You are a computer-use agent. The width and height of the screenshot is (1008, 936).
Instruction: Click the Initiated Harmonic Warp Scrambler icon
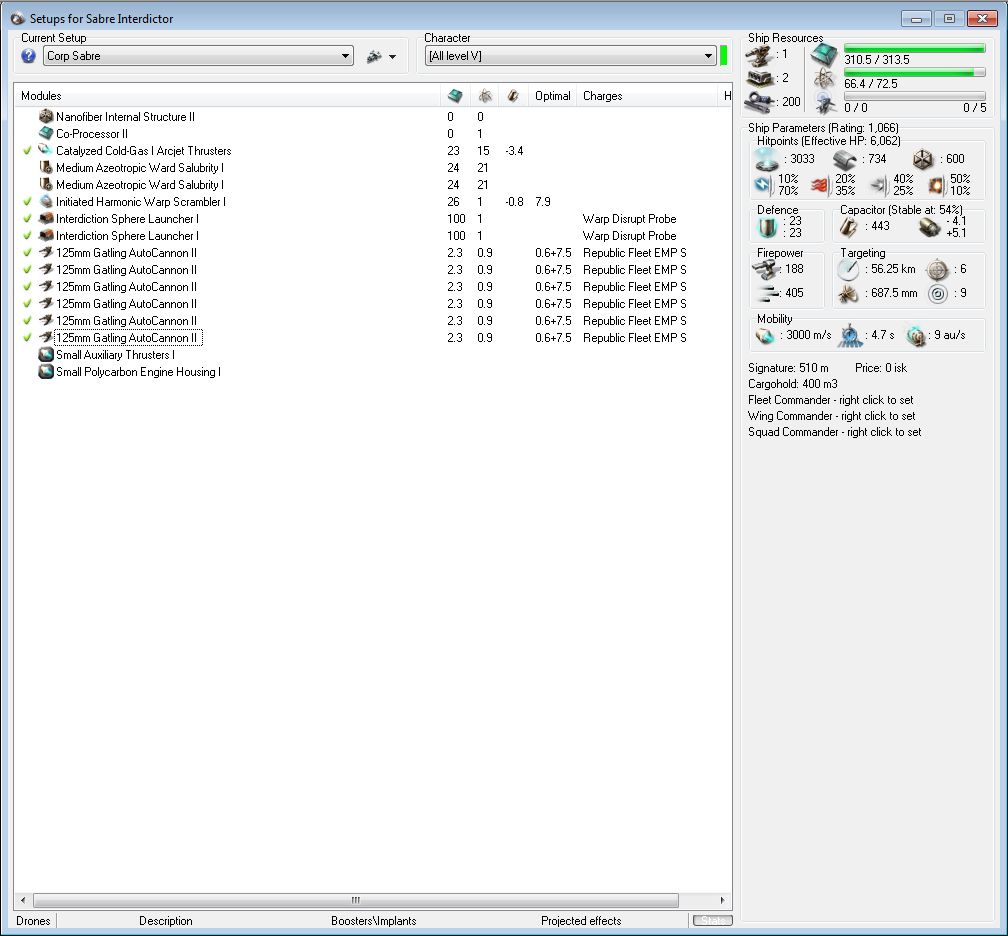[x=46, y=201]
